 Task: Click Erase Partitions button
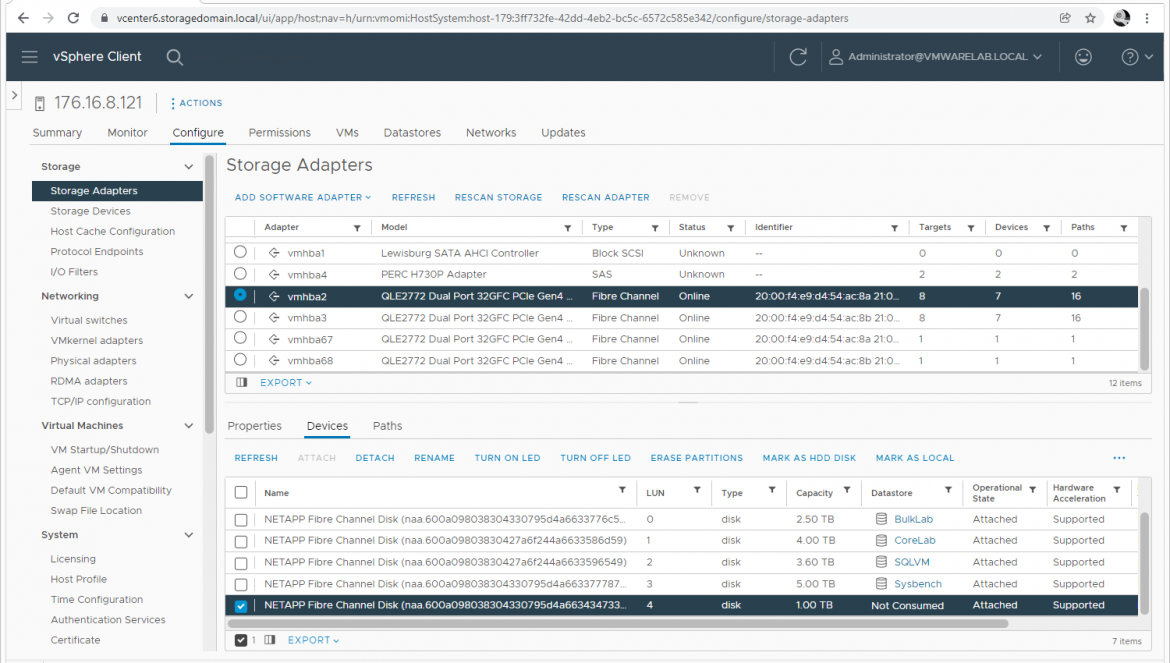click(x=697, y=458)
